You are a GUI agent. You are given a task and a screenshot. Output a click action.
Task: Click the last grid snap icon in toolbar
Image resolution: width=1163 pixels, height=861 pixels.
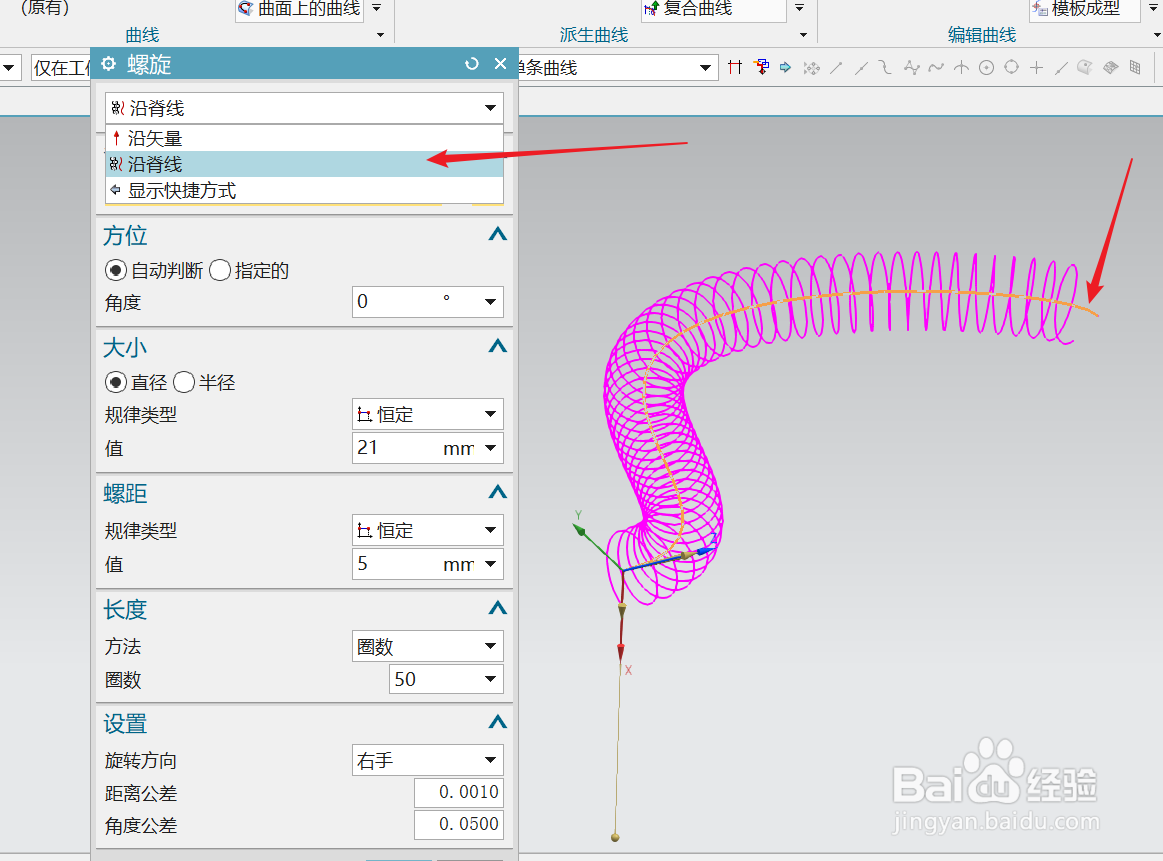tap(1135, 67)
